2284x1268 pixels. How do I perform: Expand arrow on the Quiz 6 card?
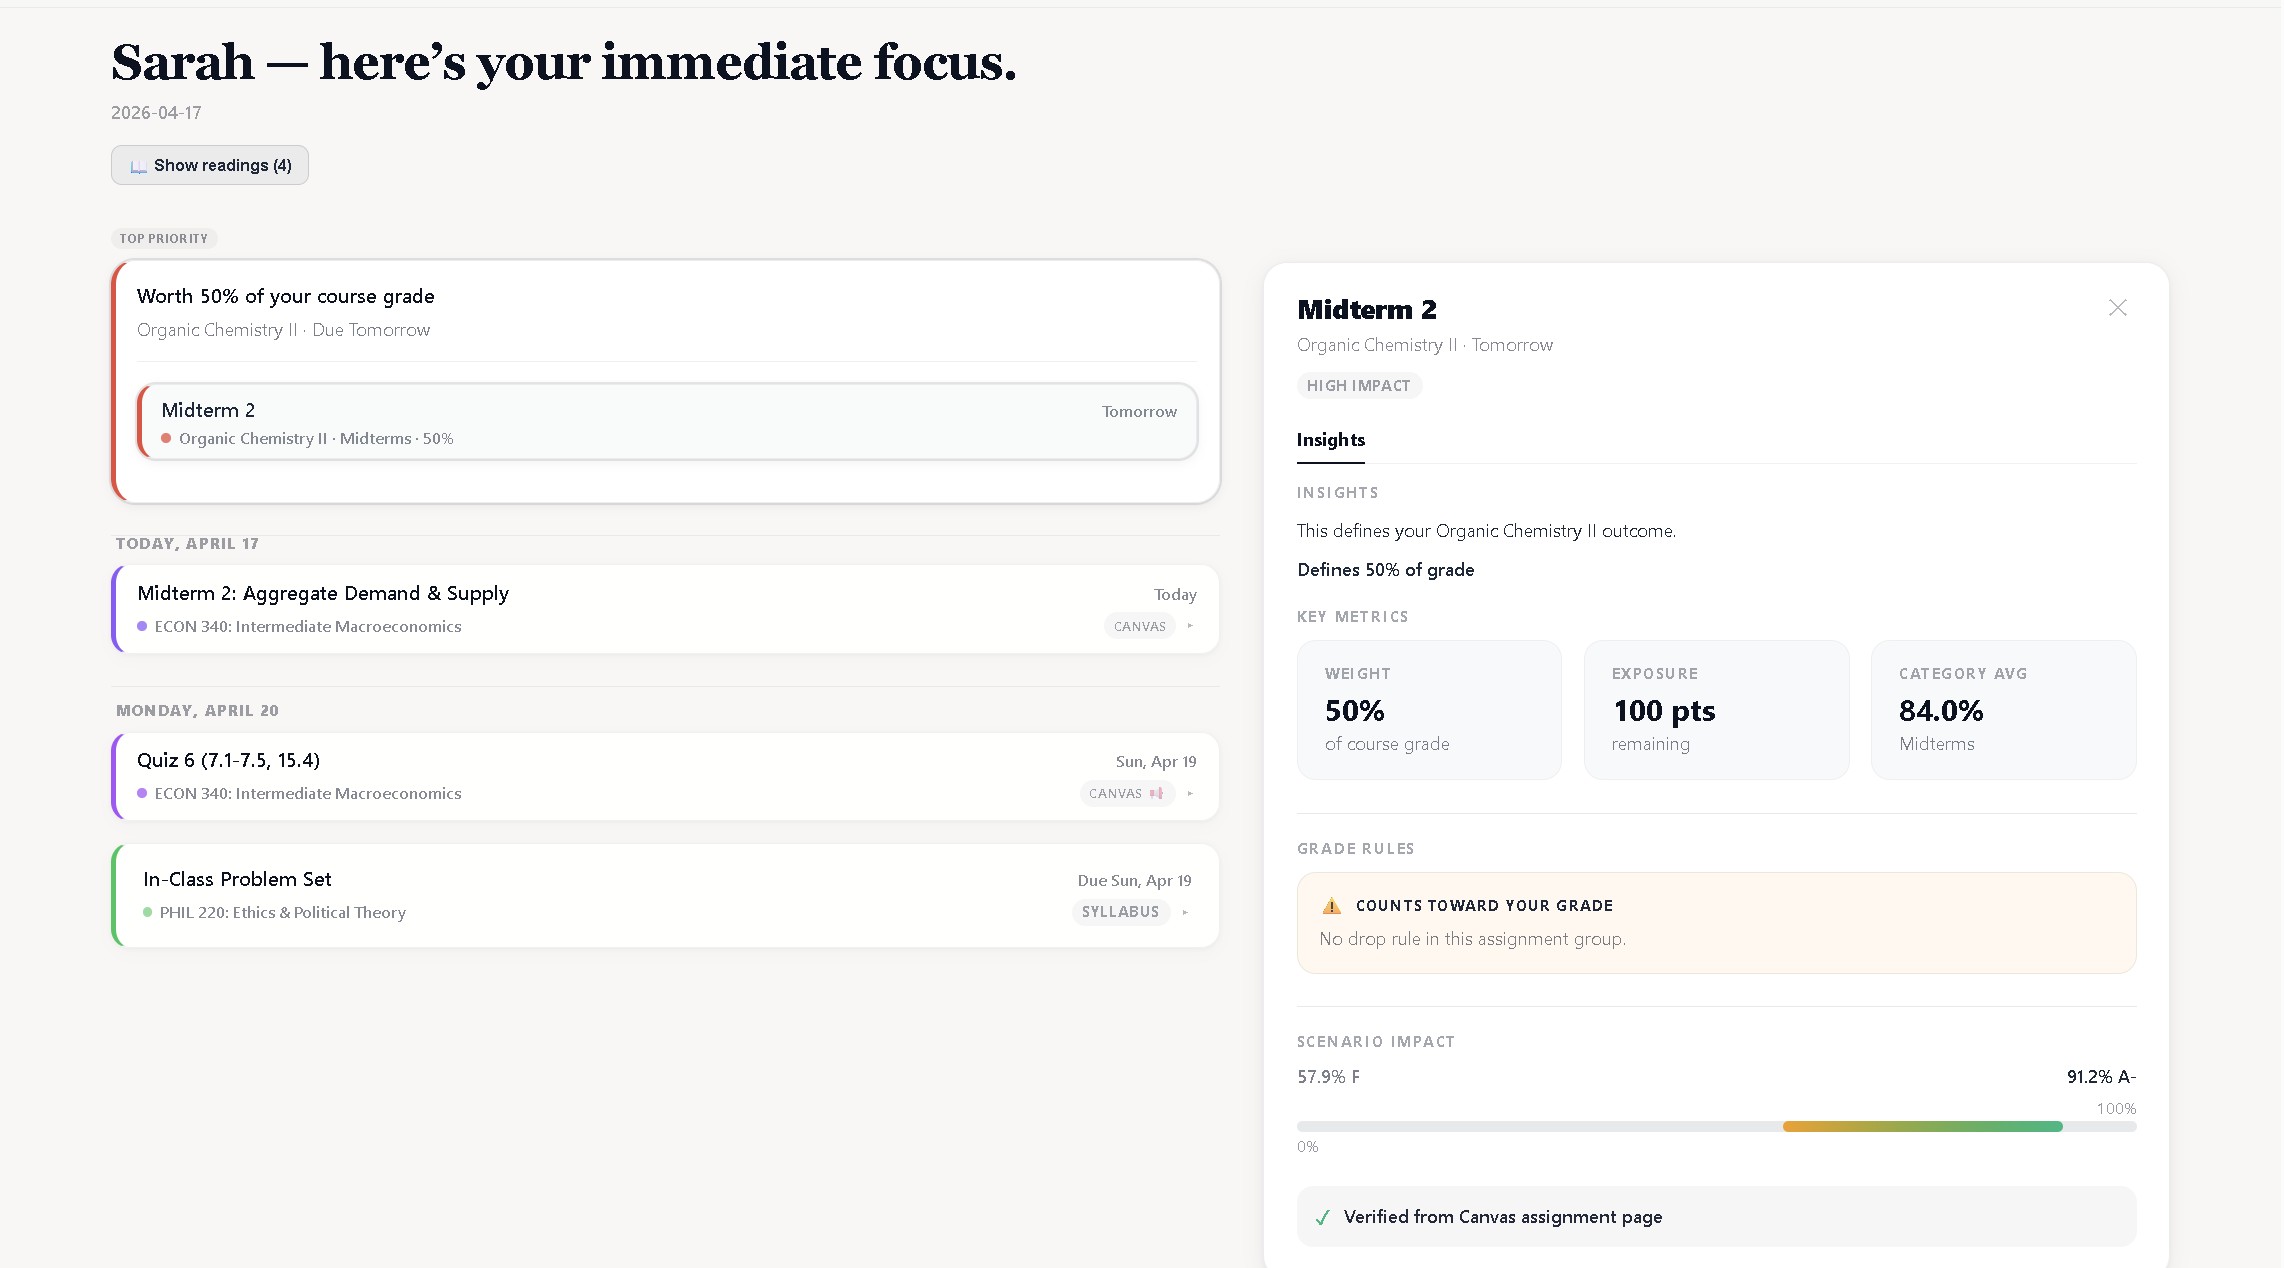1190,793
